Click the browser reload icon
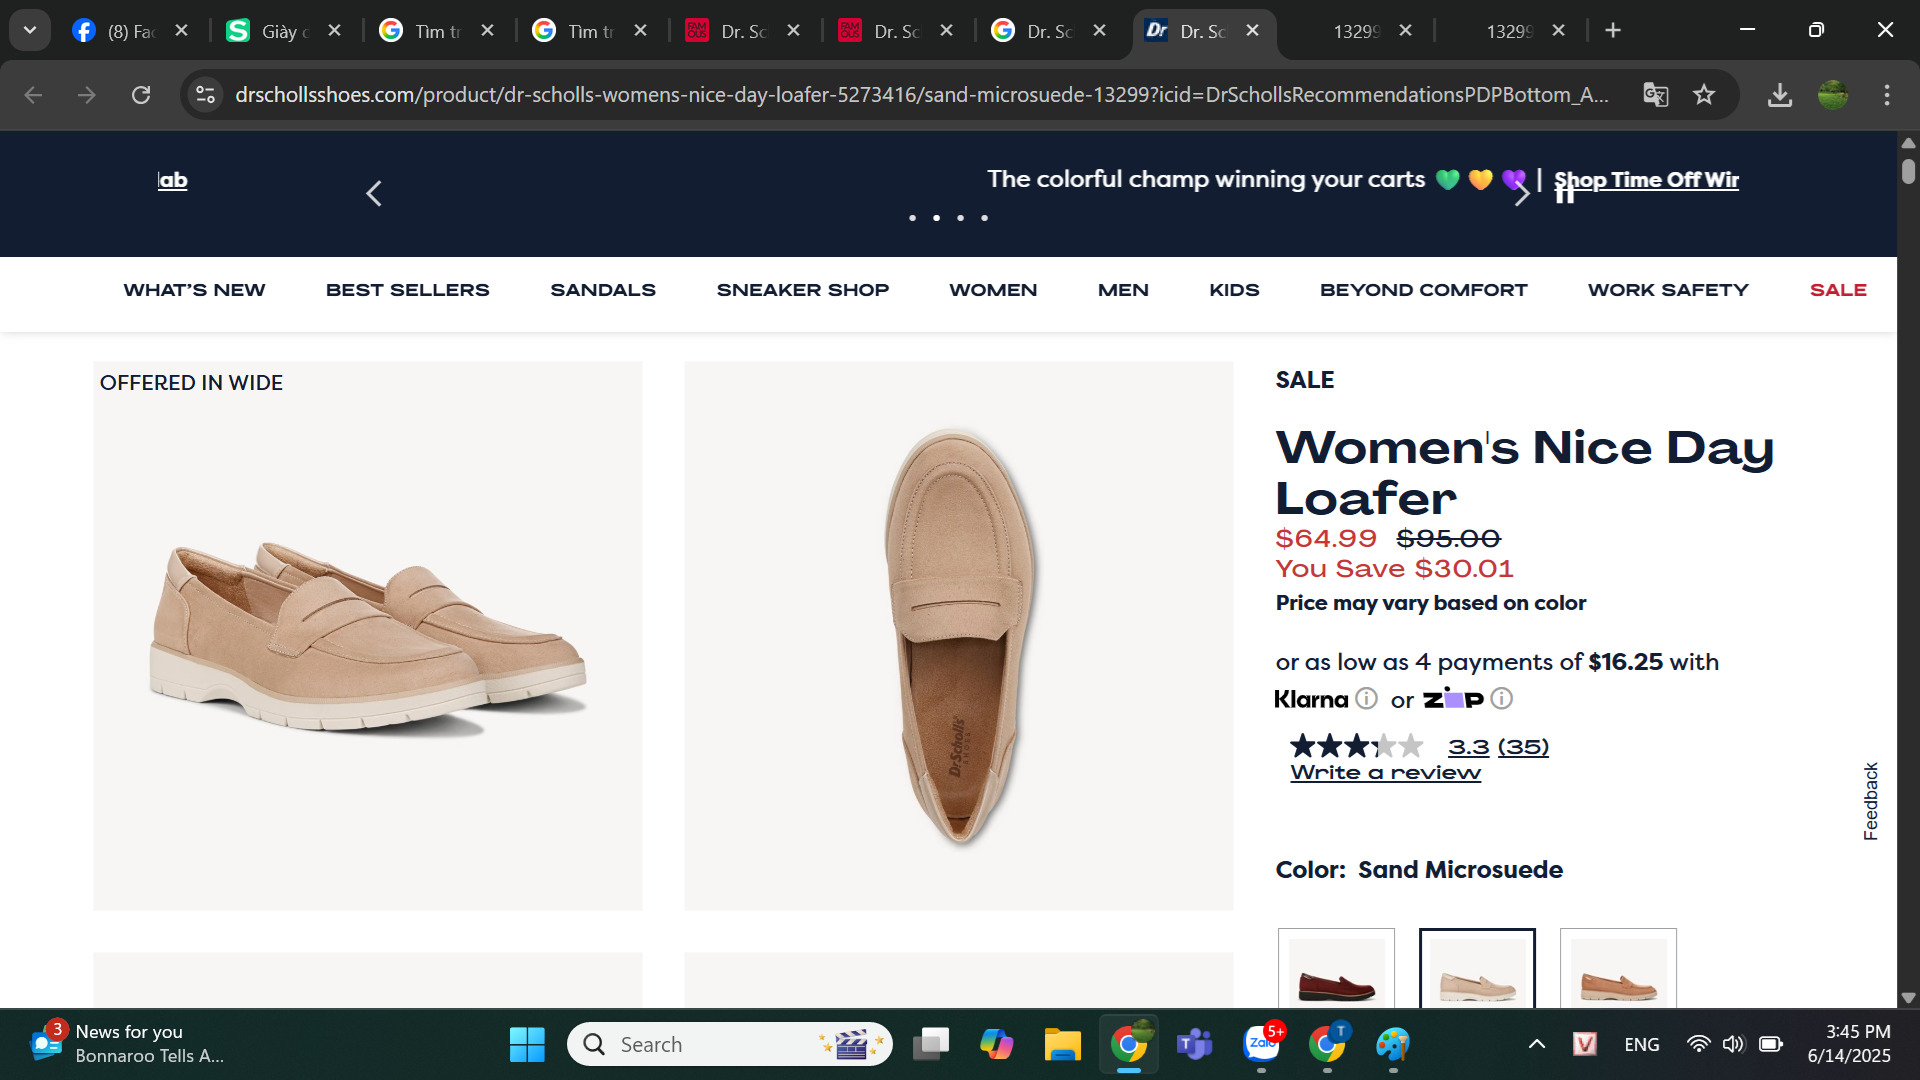 click(141, 95)
